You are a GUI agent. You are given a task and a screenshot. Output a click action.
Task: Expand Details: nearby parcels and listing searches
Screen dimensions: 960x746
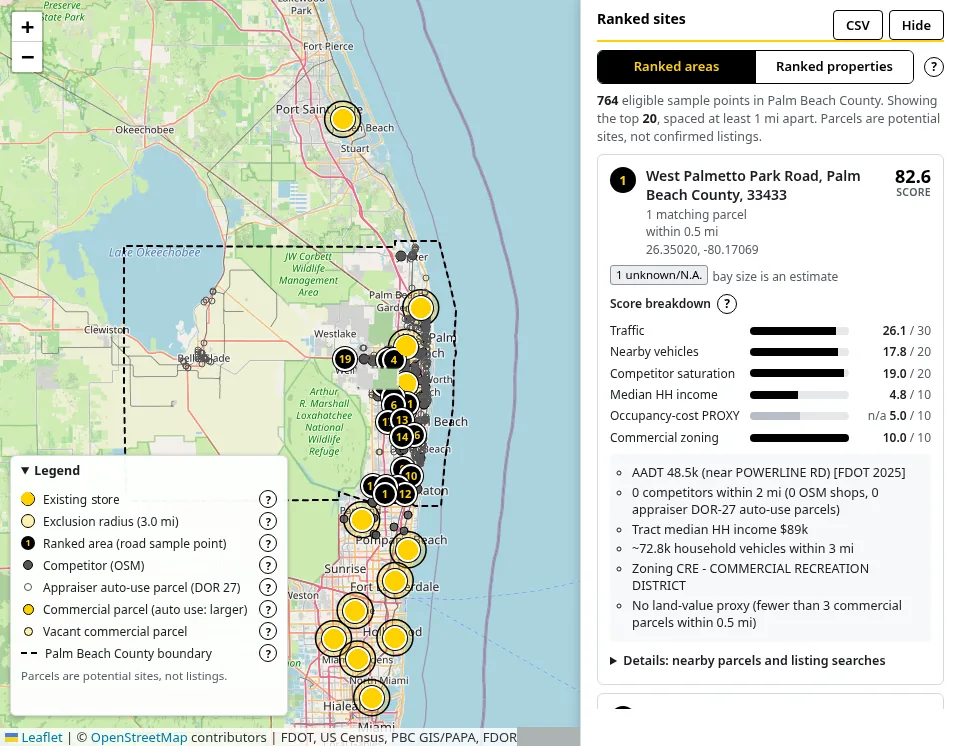pyautogui.click(x=748, y=660)
